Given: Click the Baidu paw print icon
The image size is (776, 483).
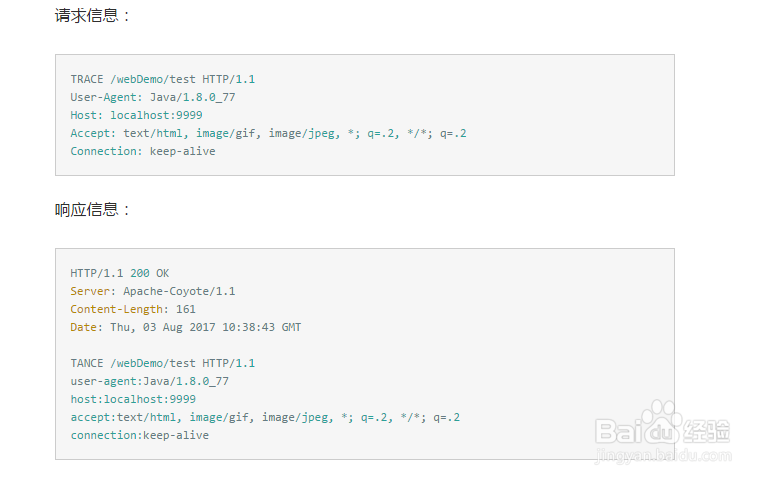Looking at the screenshot, I should pyautogui.click(x=660, y=418).
